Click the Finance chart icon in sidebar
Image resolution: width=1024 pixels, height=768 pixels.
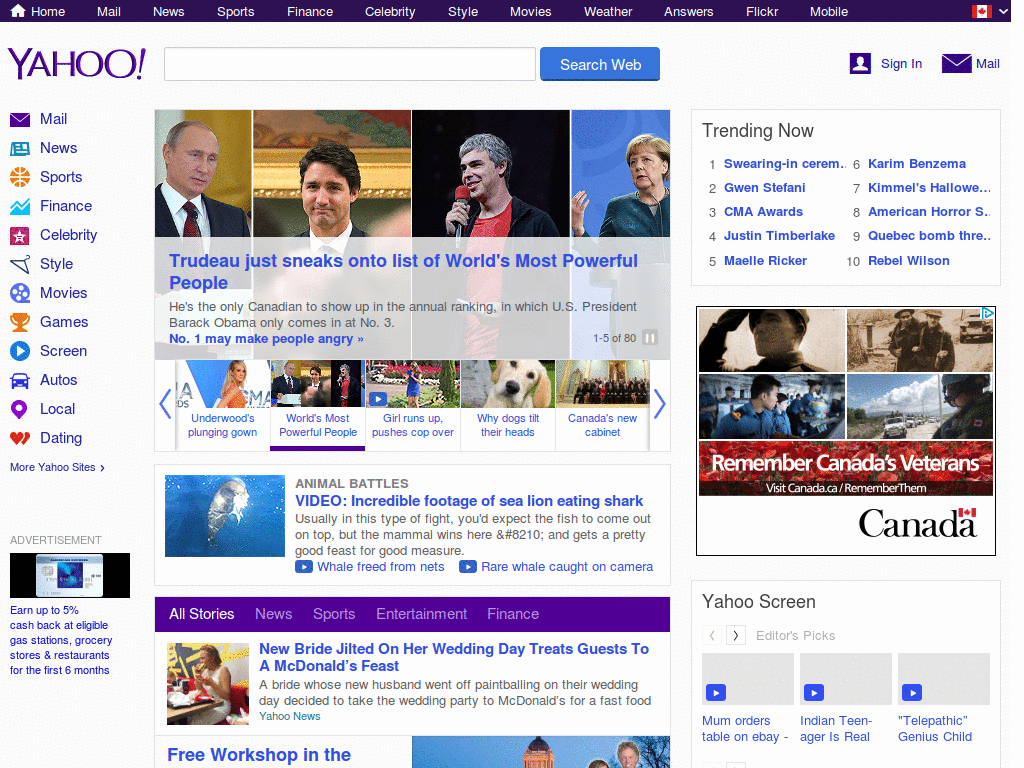click(x=20, y=206)
